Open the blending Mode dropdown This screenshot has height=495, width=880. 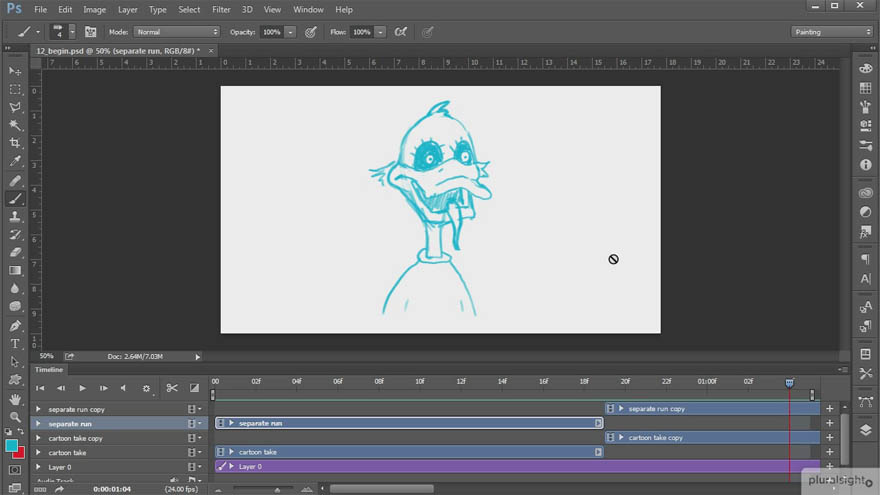[x=177, y=32]
